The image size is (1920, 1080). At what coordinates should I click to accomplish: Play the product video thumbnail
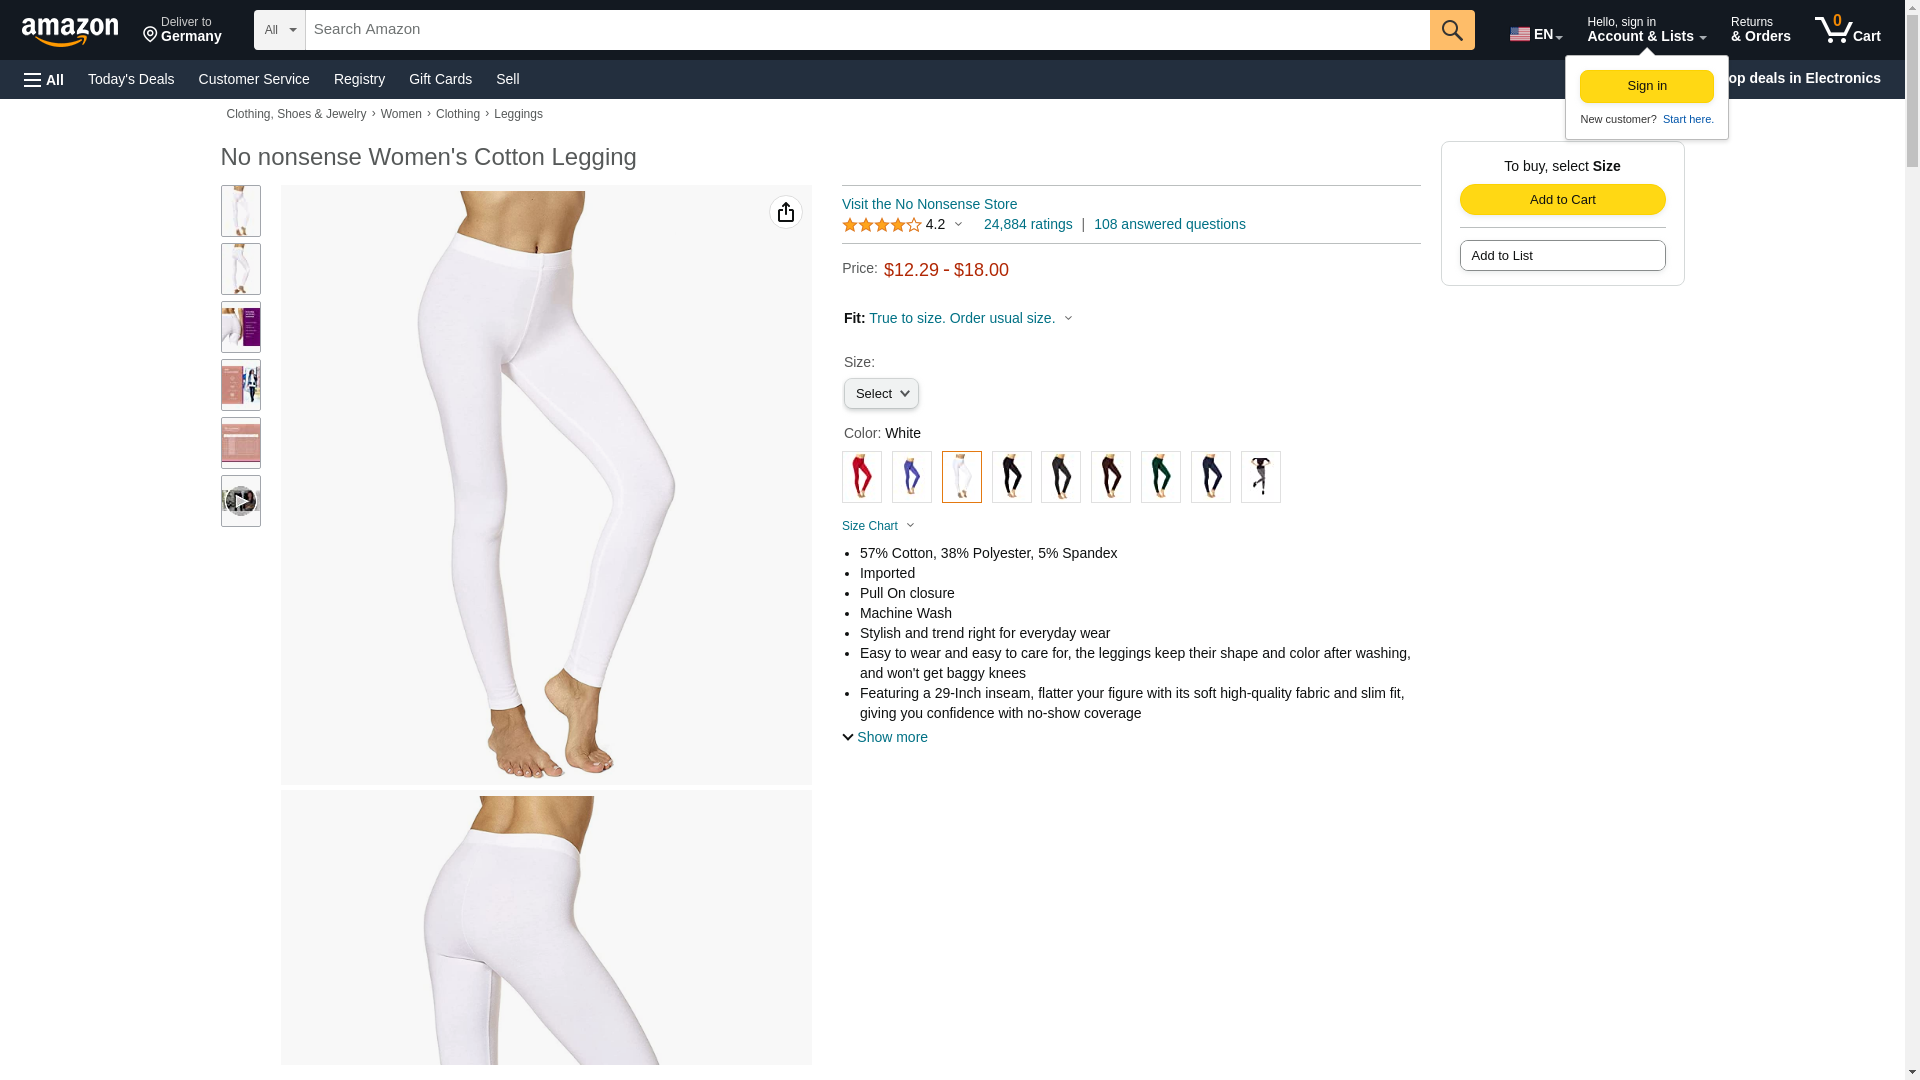click(241, 501)
